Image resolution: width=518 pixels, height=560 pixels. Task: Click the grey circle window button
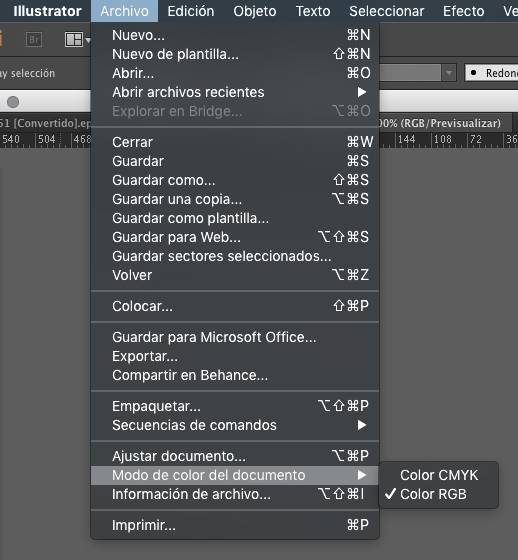(13, 102)
